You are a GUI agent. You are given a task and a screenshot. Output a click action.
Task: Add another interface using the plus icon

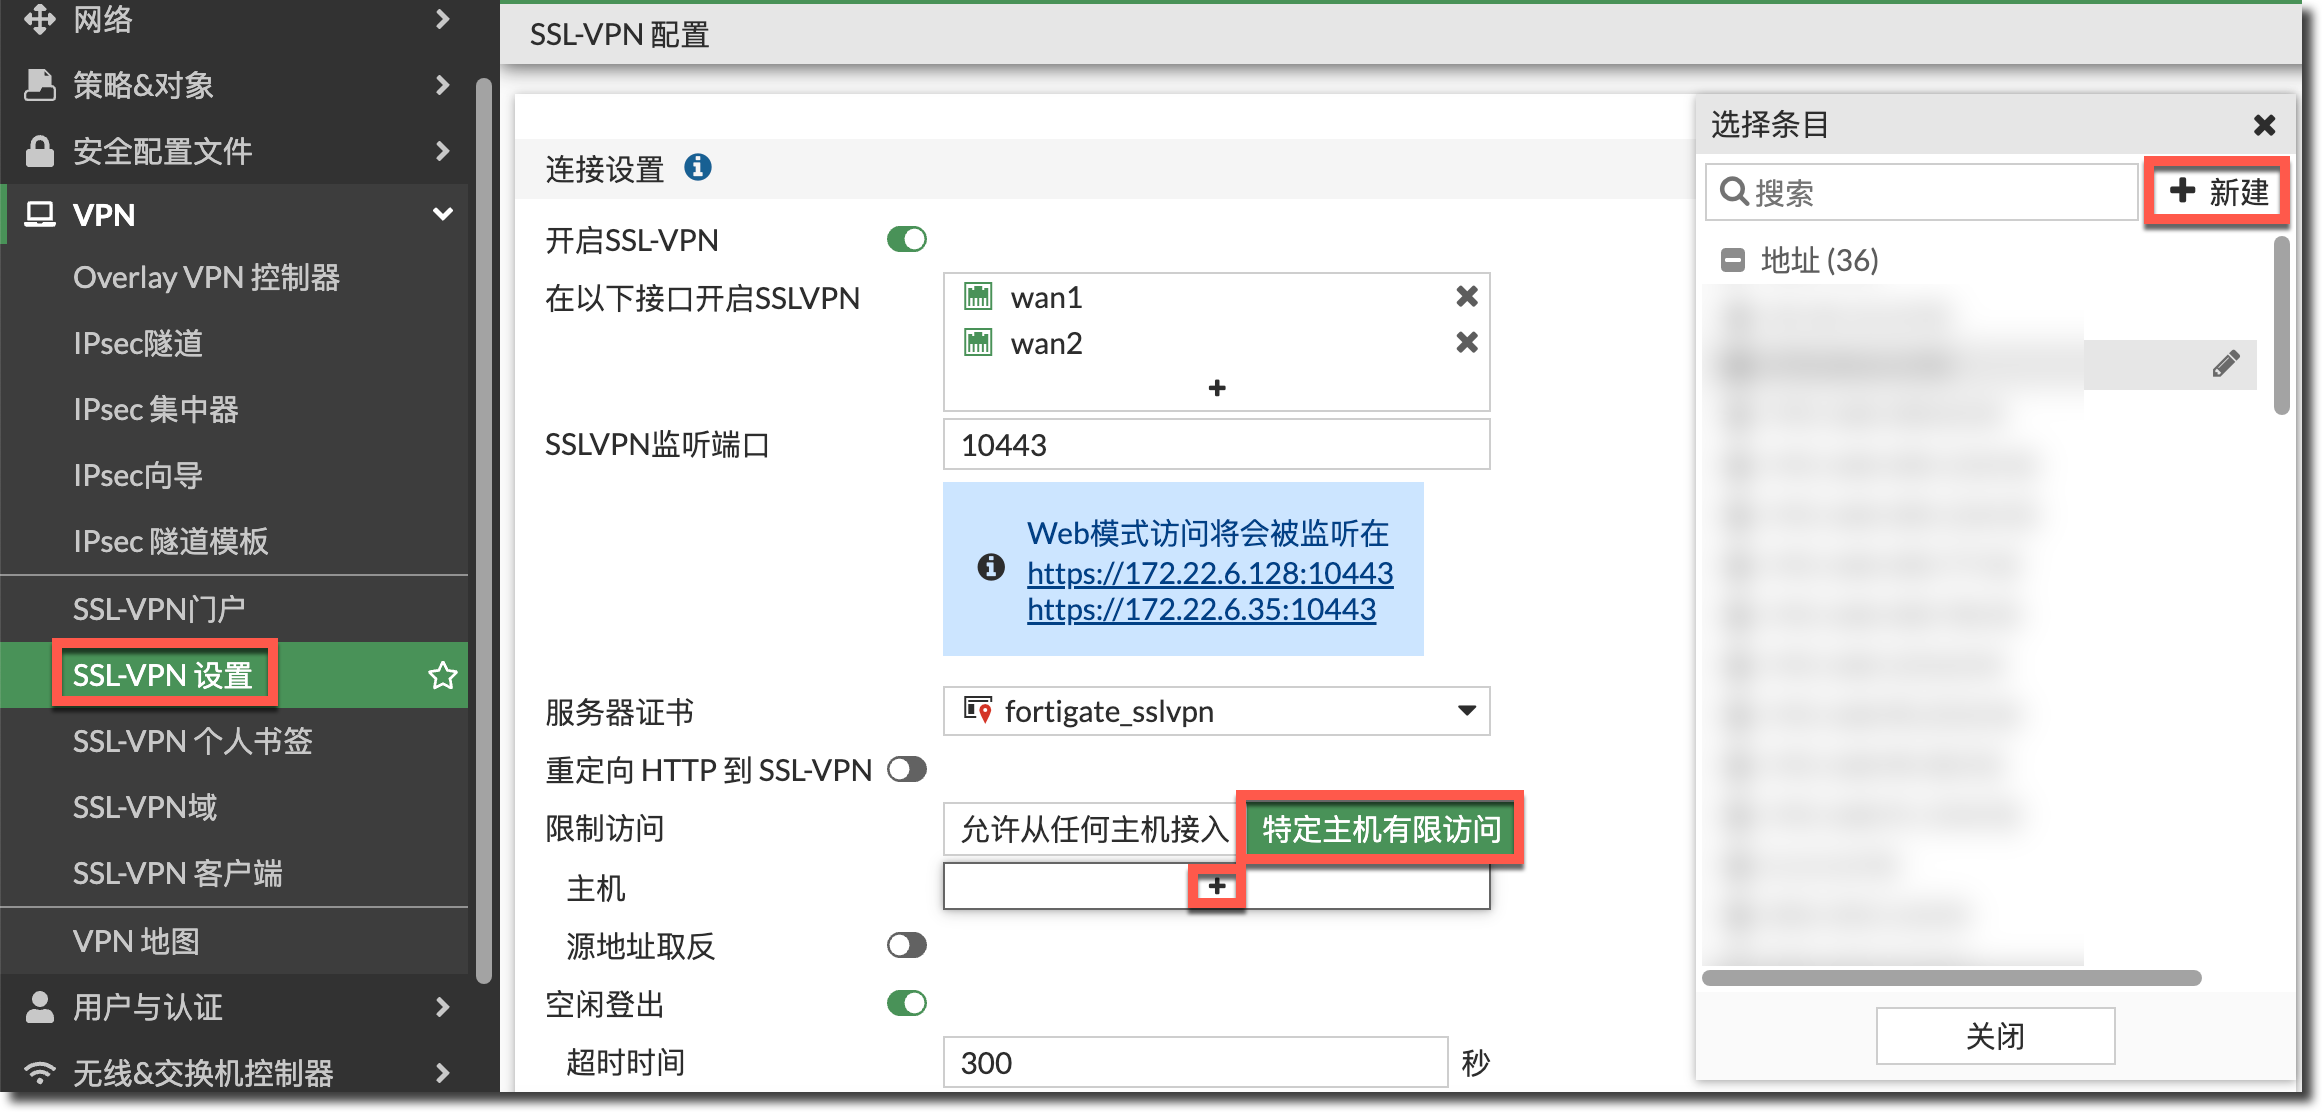point(1216,388)
